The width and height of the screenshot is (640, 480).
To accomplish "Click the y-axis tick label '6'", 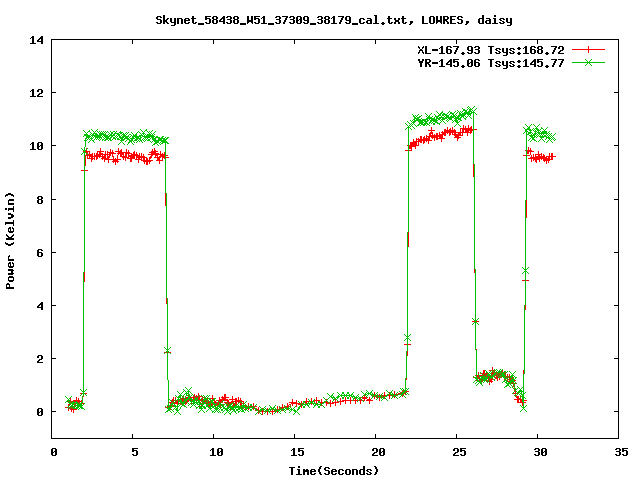I will pyautogui.click(x=40, y=253).
